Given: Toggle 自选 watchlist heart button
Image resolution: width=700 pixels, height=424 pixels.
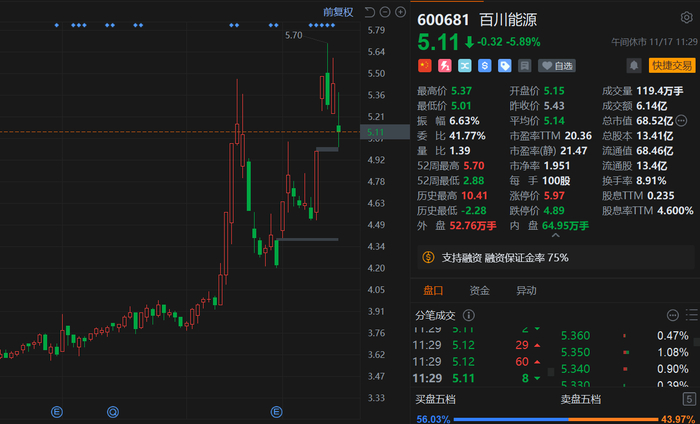Looking at the screenshot, I should point(557,66).
